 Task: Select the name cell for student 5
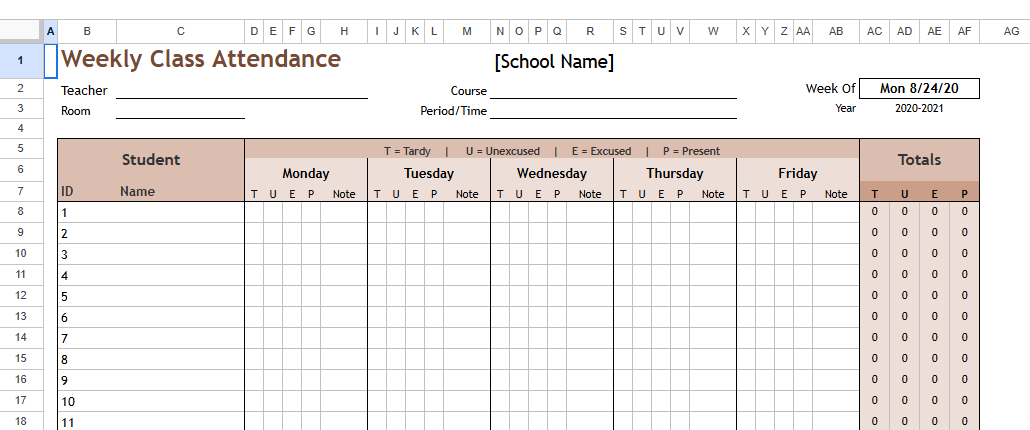click(x=181, y=296)
